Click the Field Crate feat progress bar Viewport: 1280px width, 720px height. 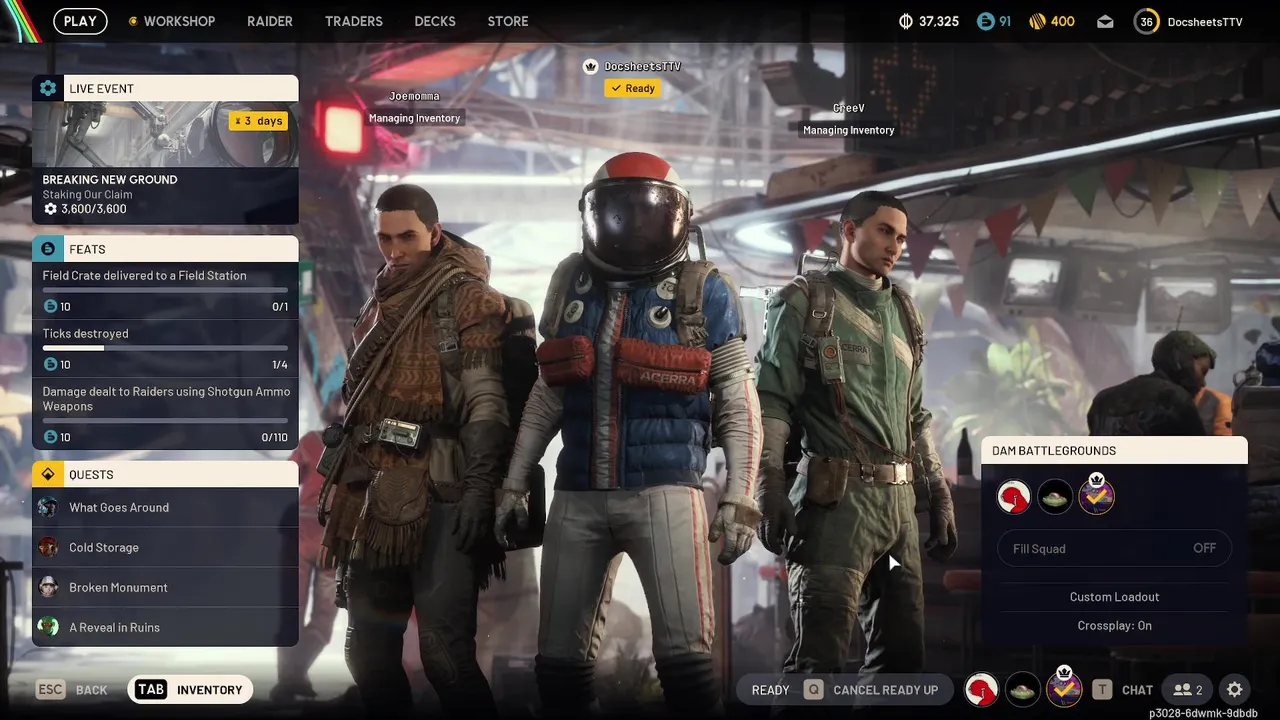click(165, 290)
